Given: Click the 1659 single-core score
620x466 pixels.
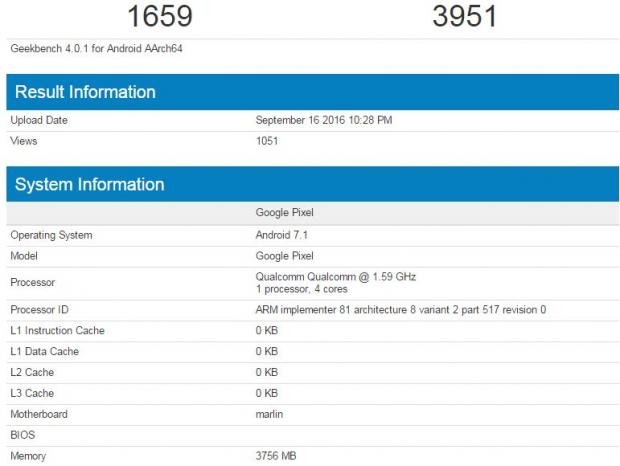Looking at the screenshot, I should [159, 17].
